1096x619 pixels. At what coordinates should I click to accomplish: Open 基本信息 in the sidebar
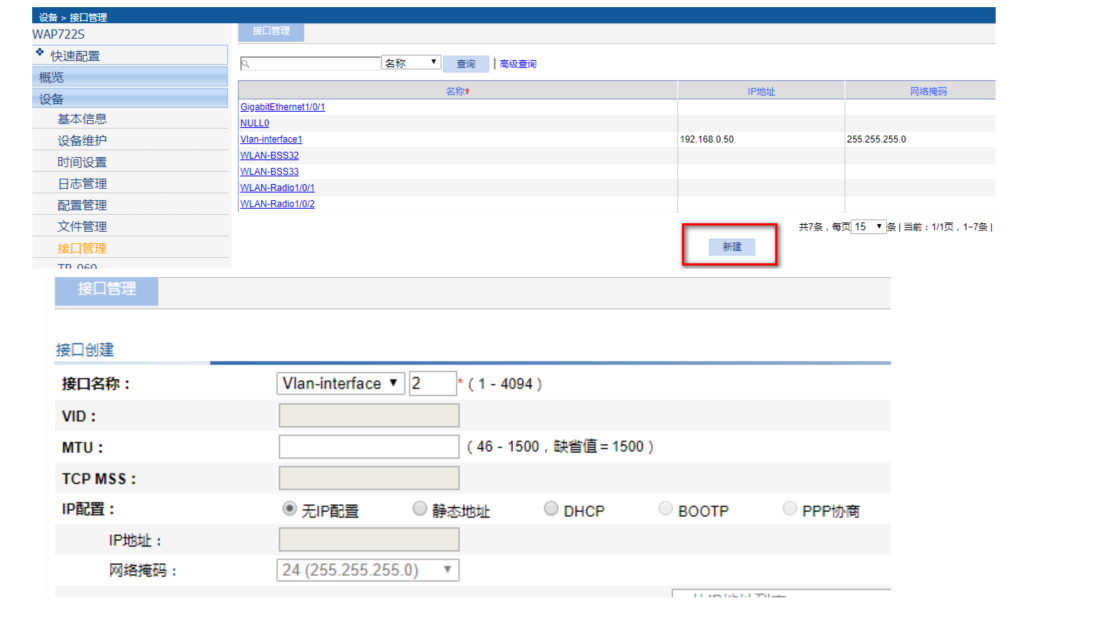[82, 119]
